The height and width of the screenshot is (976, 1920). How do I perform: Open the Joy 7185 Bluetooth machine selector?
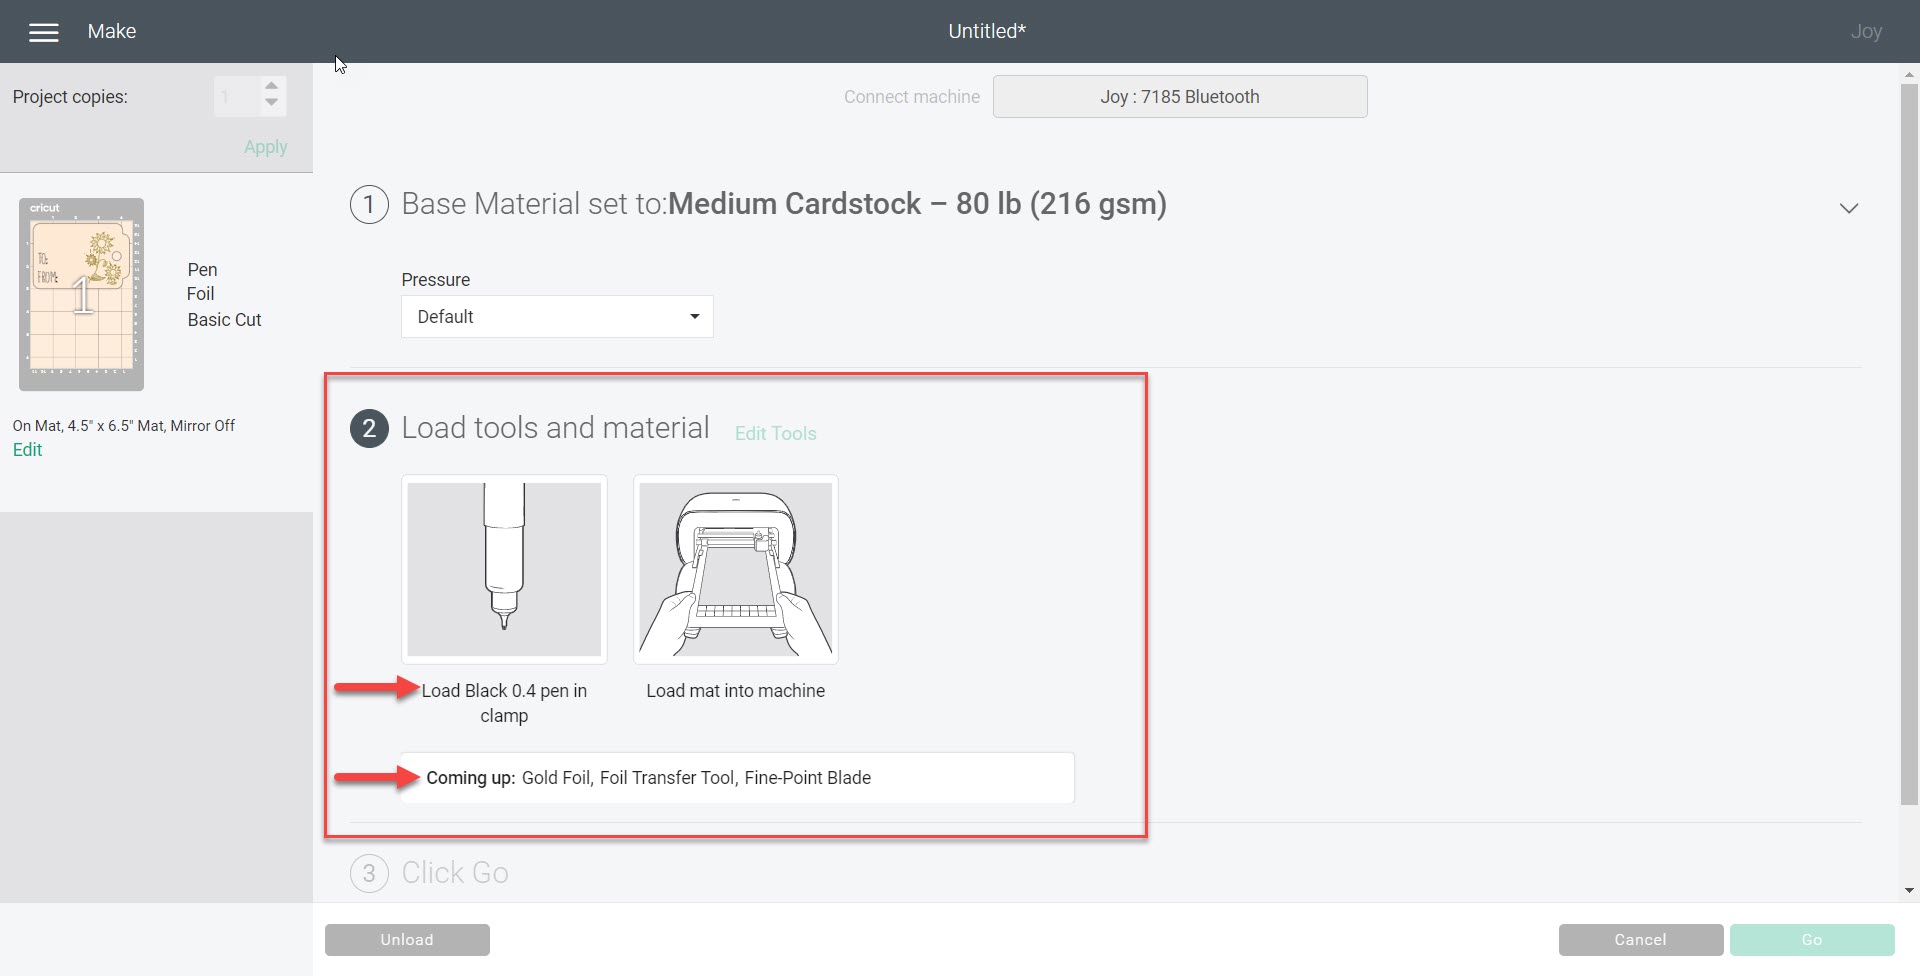pyautogui.click(x=1179, y=97)
